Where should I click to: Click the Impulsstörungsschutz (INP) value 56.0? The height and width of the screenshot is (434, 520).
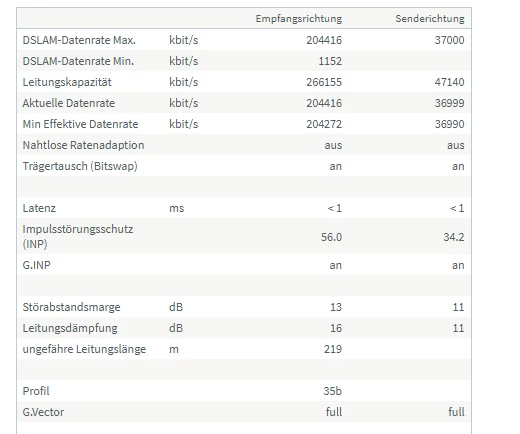click(x=331, y=237)
